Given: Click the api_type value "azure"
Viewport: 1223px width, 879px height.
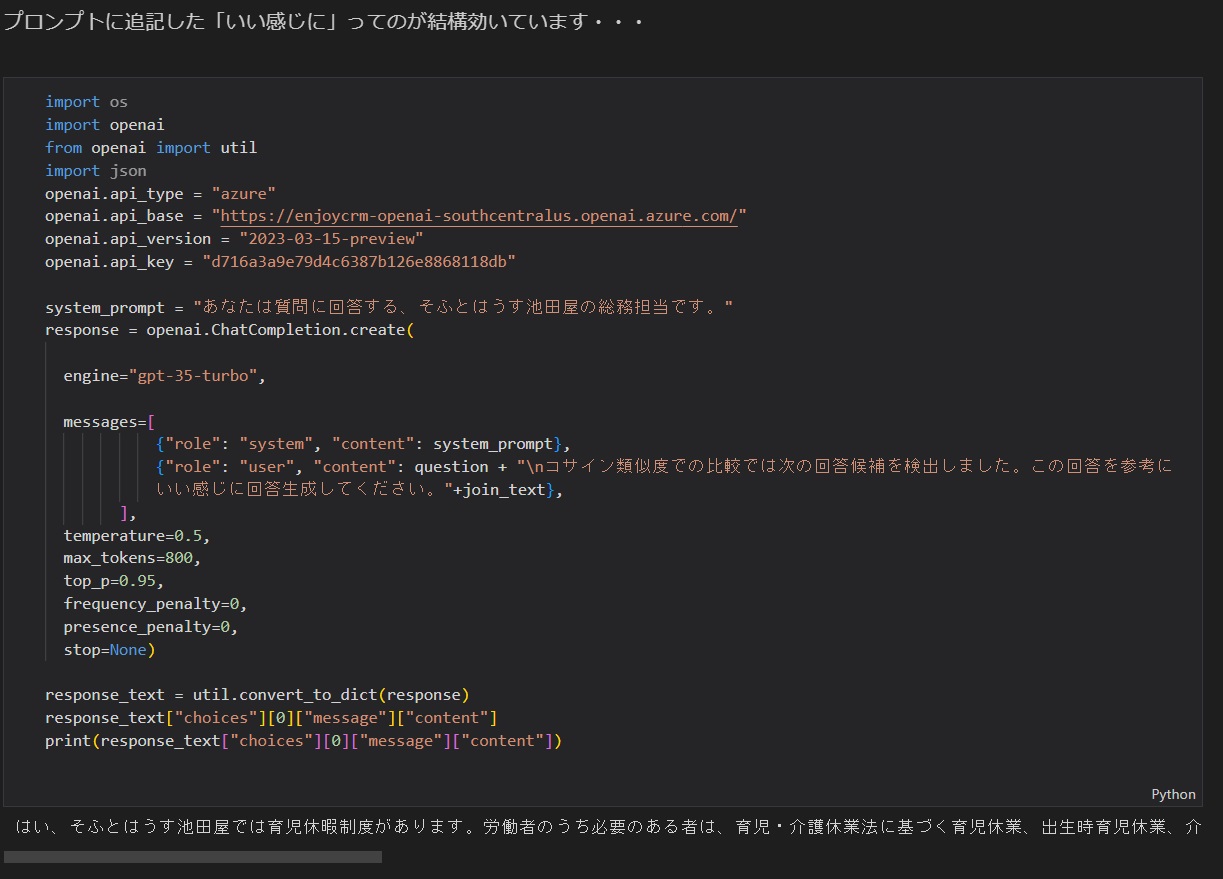Looking at the screenshot, I should point(243,193).
